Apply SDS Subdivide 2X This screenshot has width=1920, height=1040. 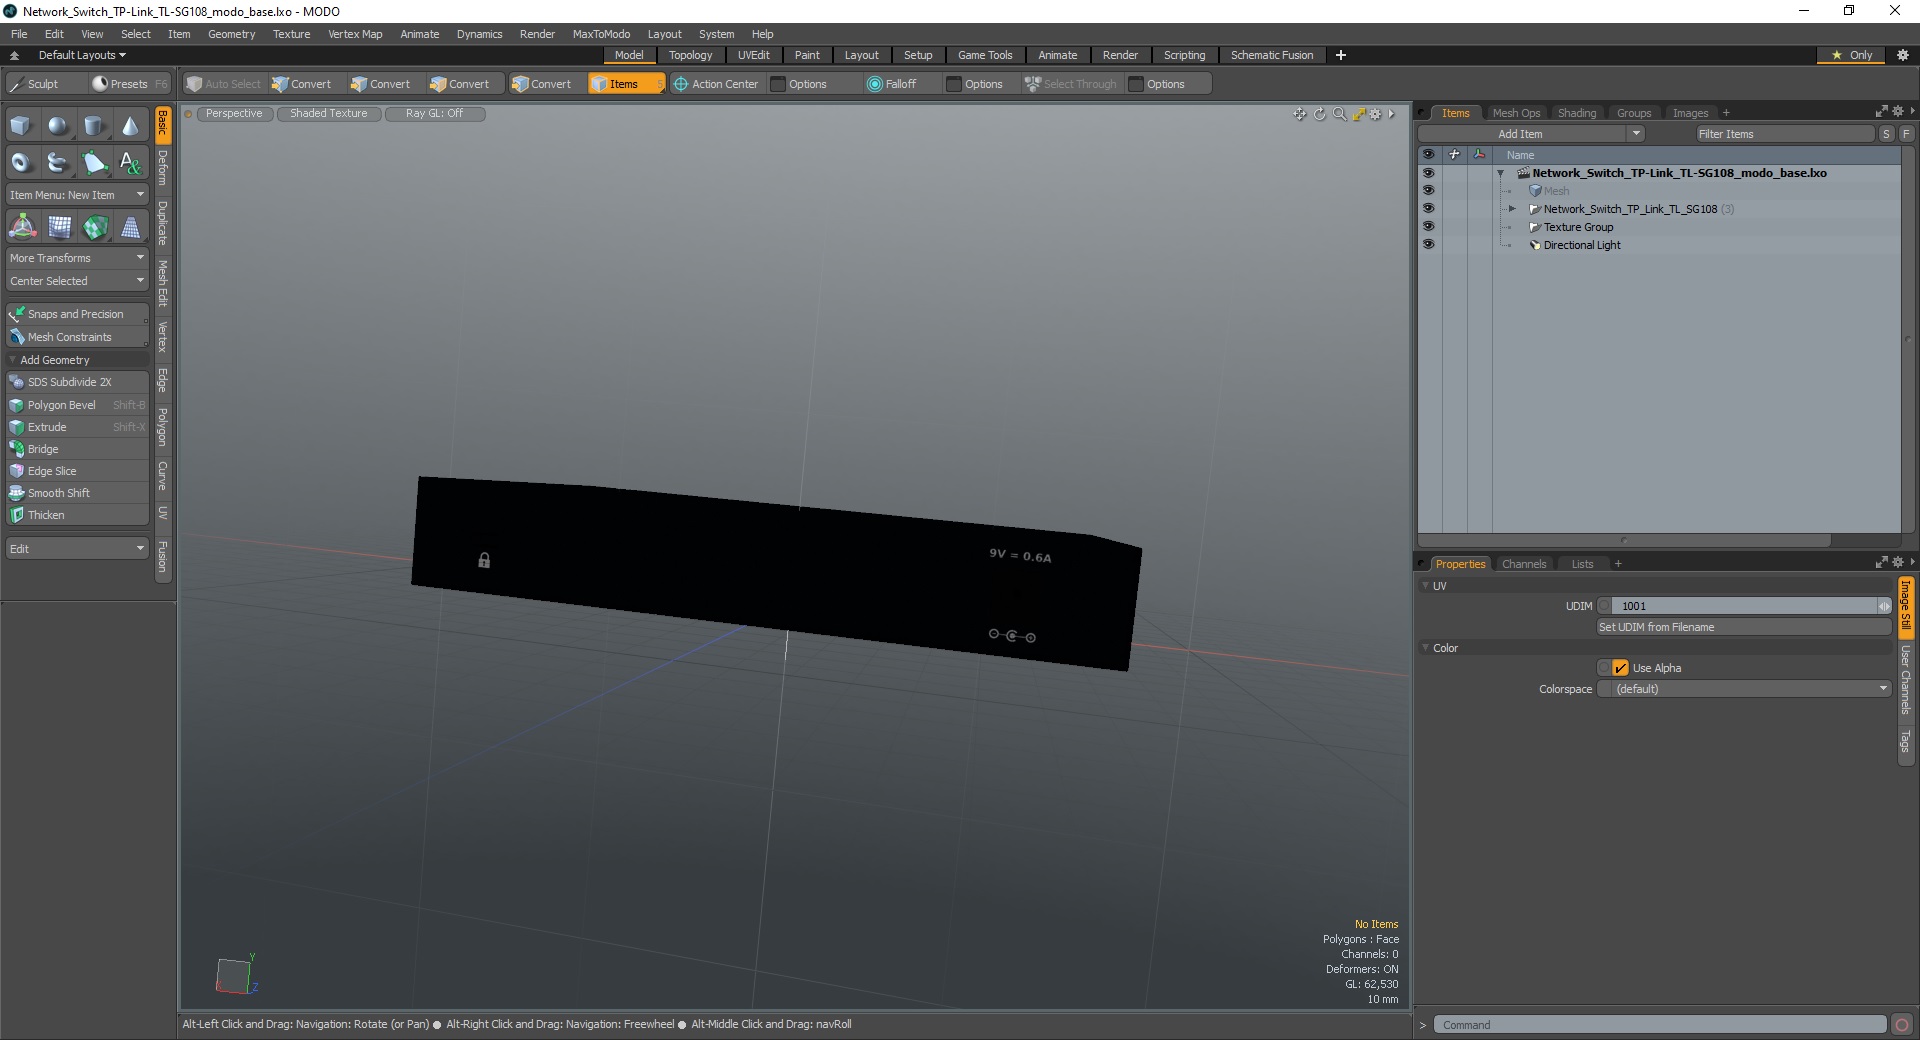[x=77, y=382]
